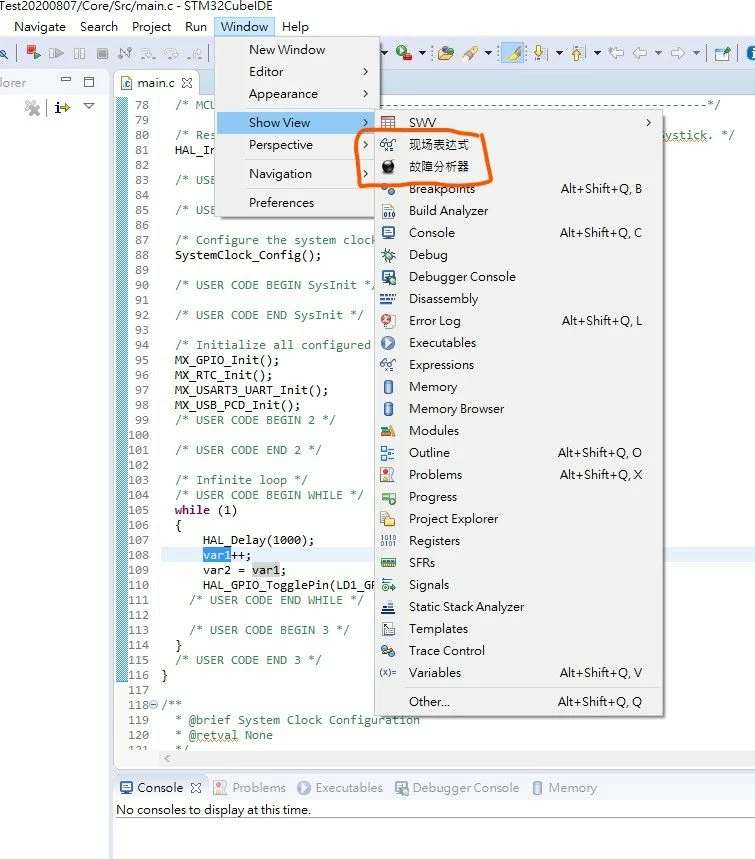This screenshot has height=859, width=755.
Task: Click the Project Explorer icon
Action: point(388,519)
